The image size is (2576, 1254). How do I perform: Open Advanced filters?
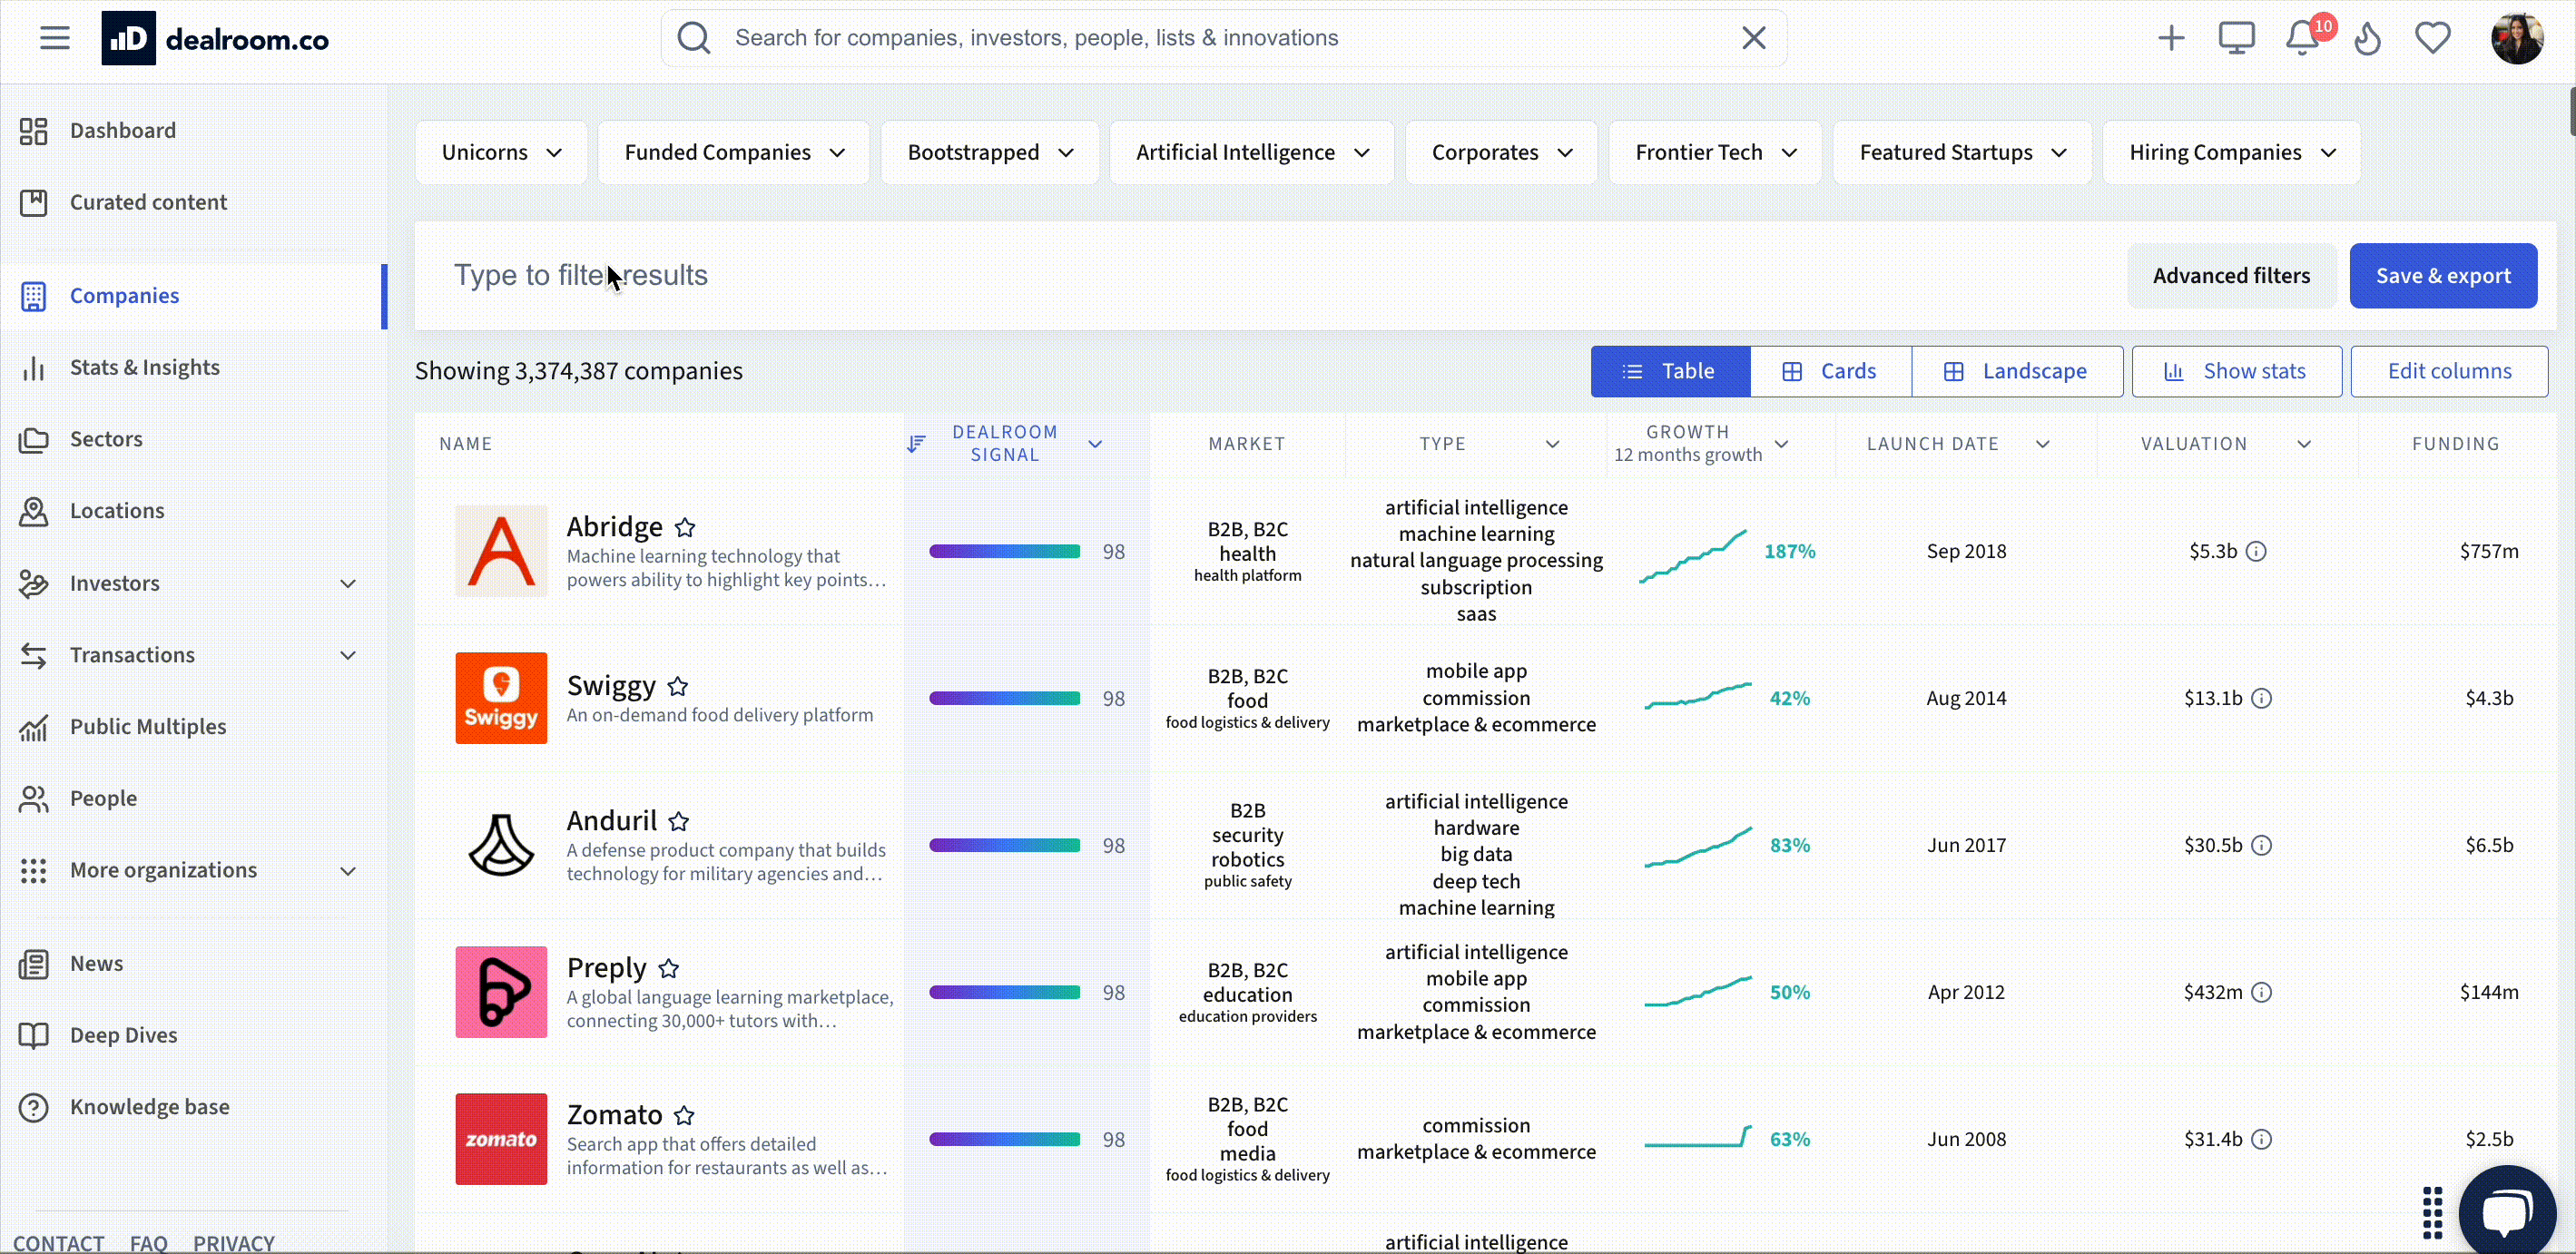pos(2231,276)
